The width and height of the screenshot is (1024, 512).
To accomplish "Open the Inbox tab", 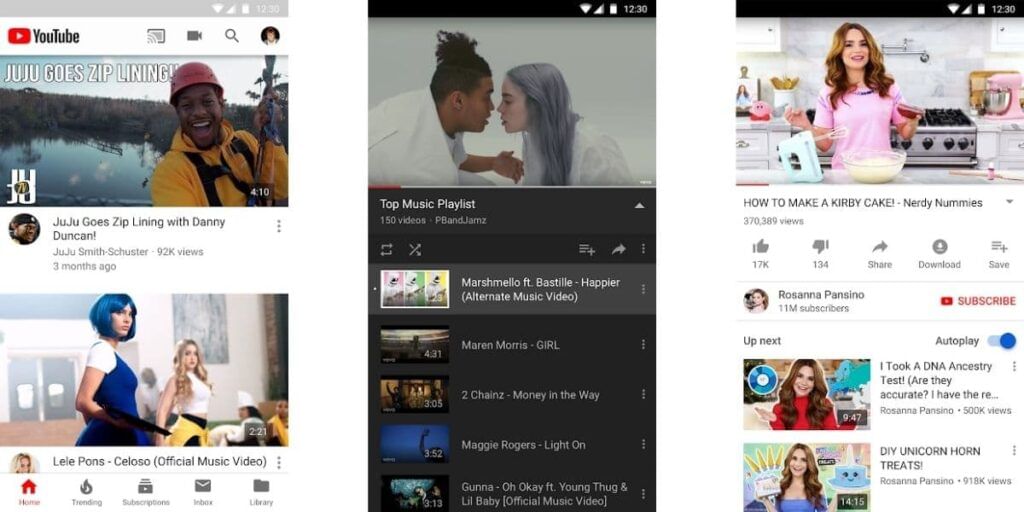I will (x=203, y=492).
